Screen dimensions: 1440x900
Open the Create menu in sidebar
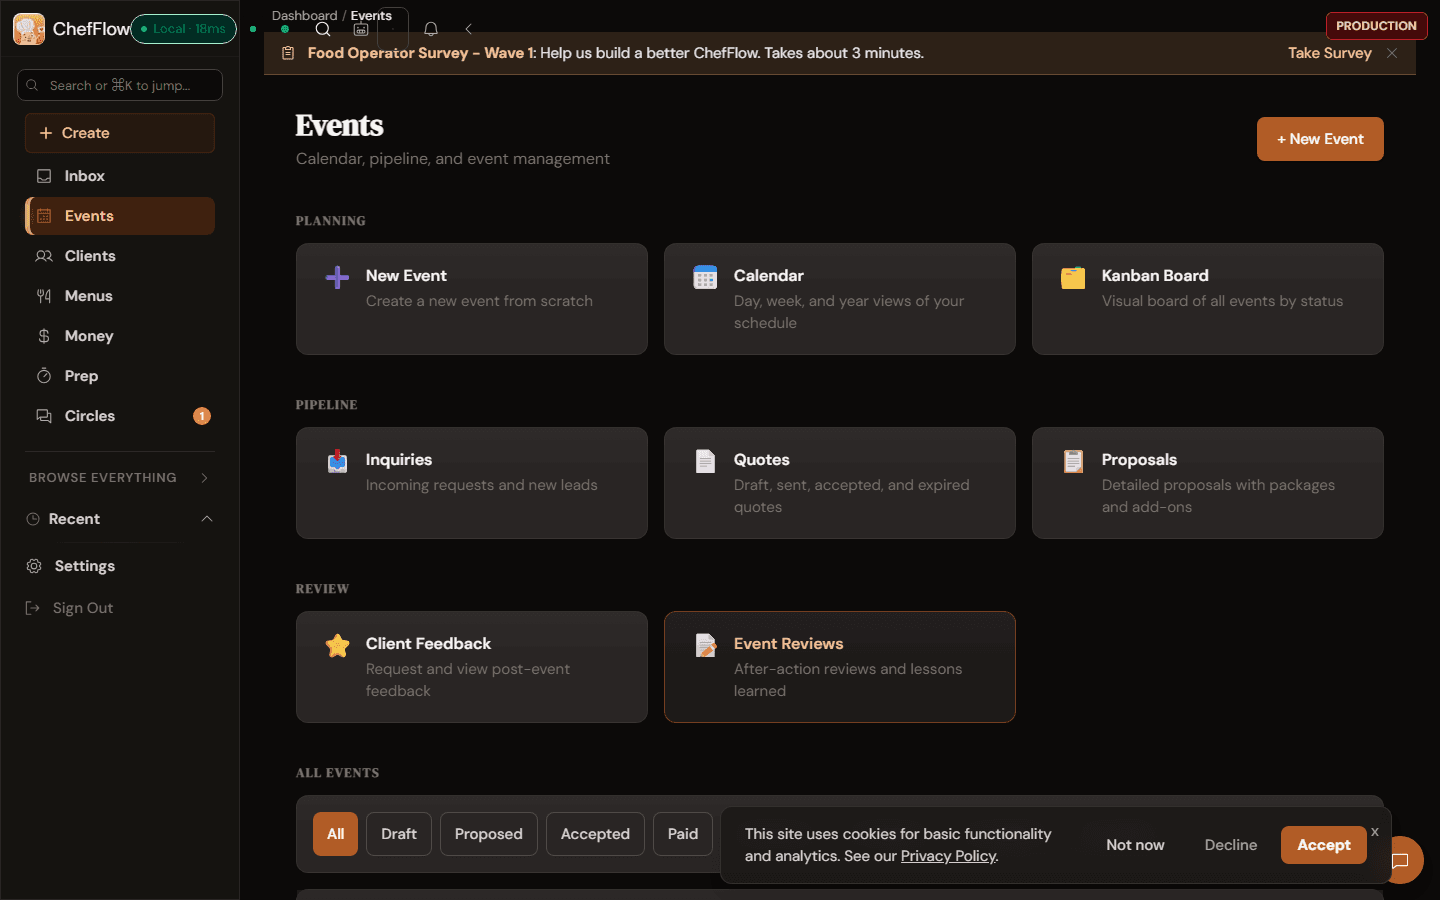click(120, 133)
